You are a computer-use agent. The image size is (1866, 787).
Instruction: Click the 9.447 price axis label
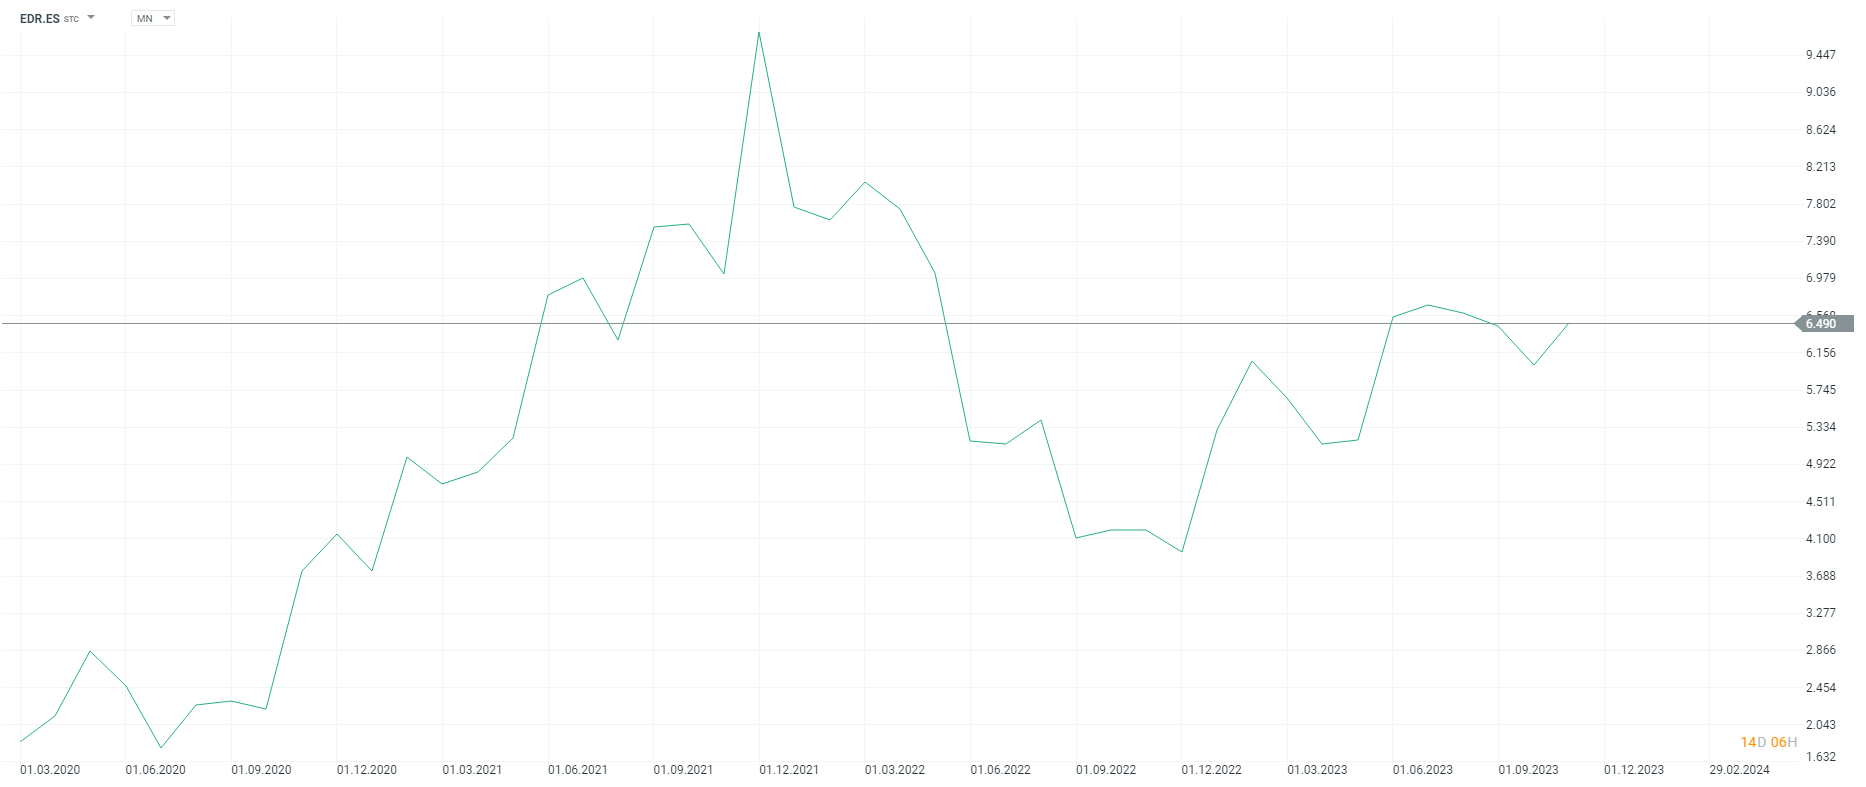1821,55
